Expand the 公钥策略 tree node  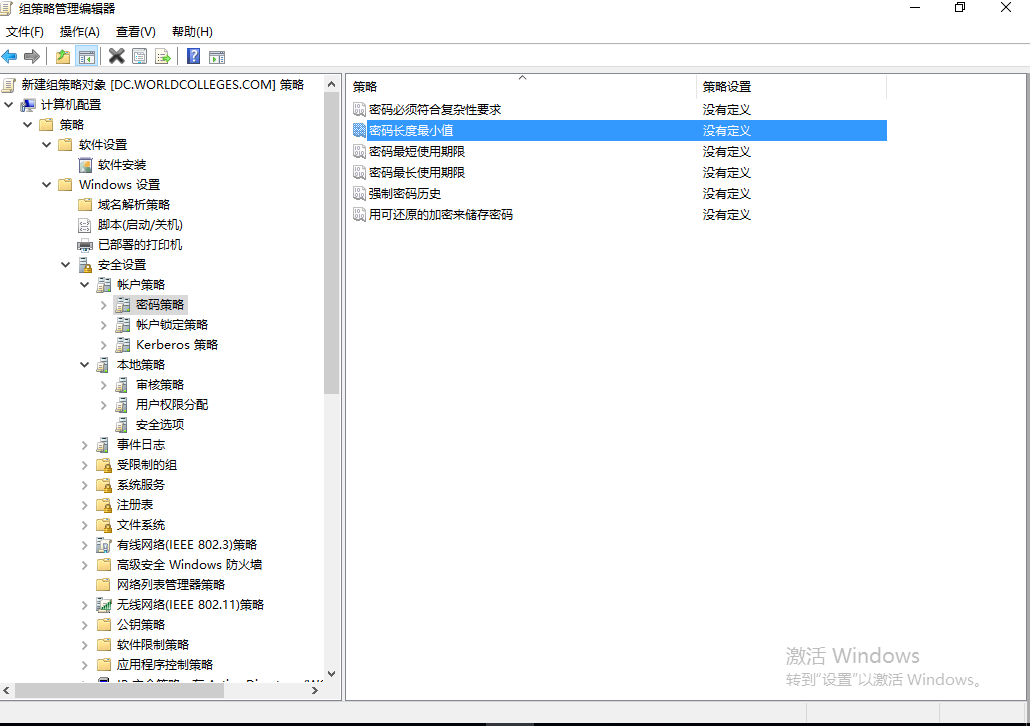(84, 624)
